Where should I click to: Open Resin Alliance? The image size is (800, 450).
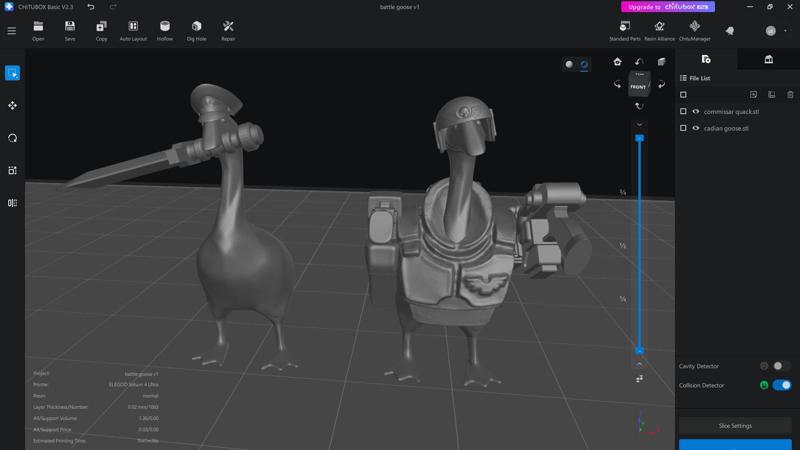tap(659, 31)
